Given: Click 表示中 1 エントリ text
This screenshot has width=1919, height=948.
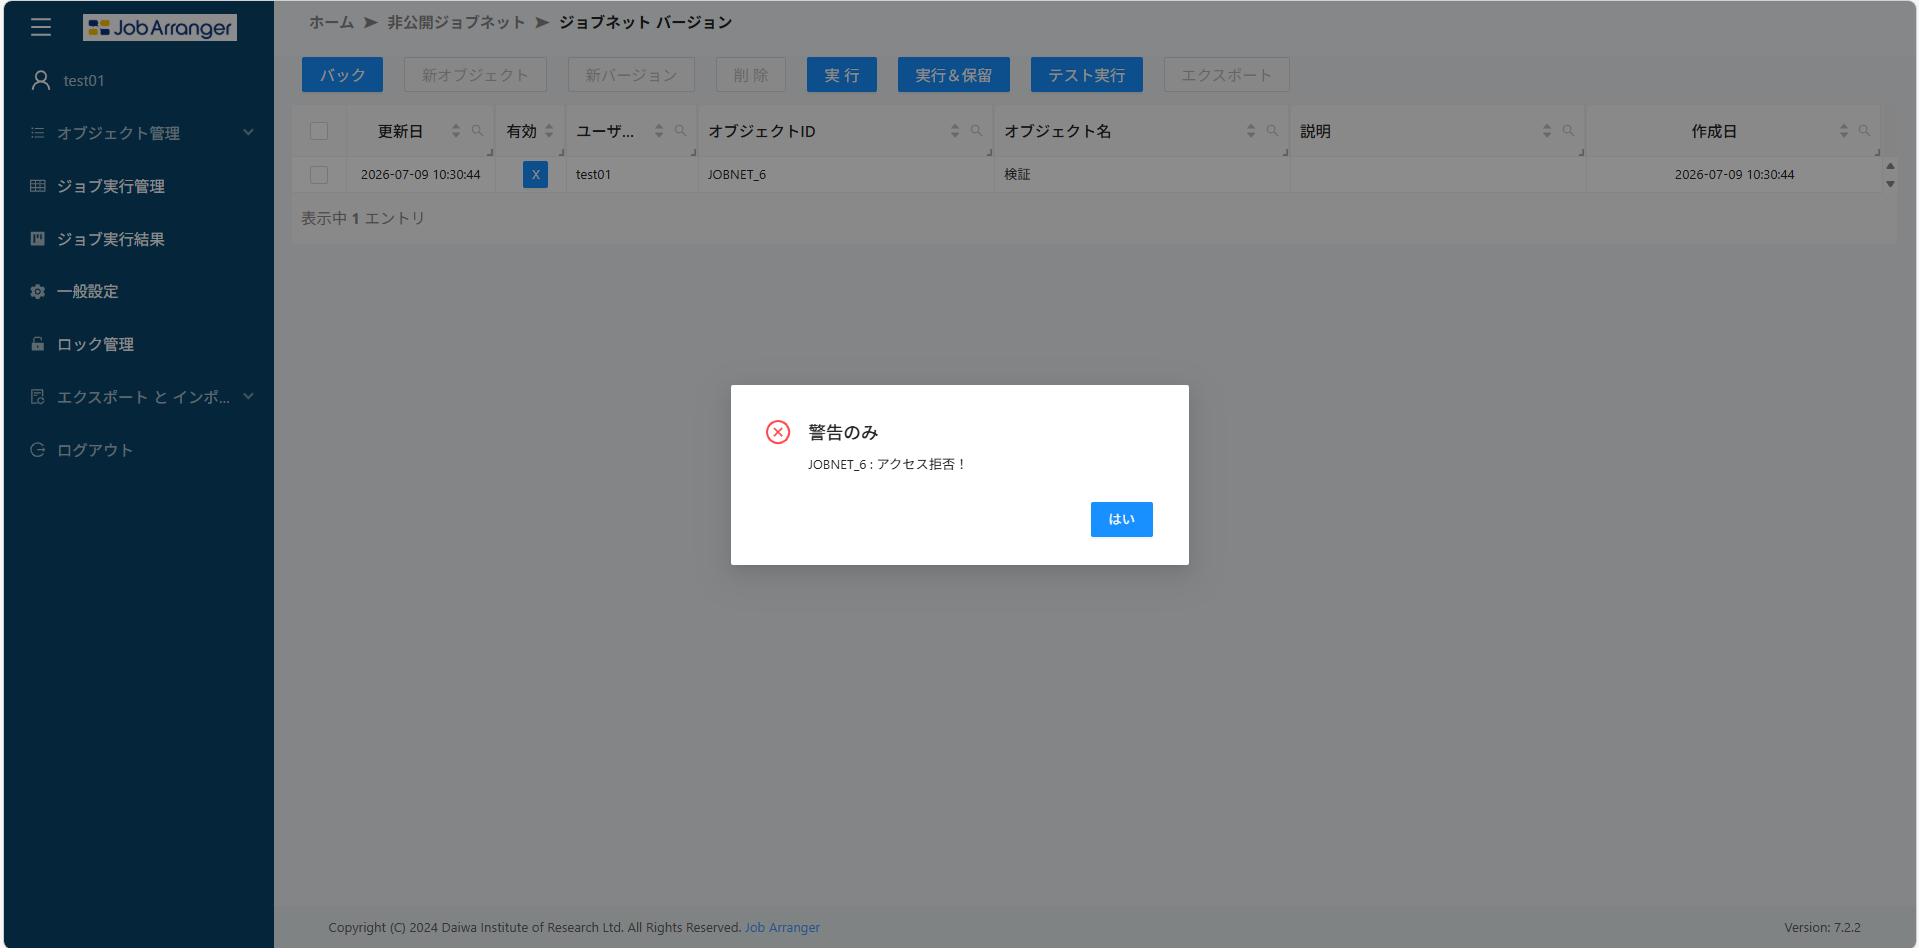Looking at the screenshot, I should tap(363, 218).
